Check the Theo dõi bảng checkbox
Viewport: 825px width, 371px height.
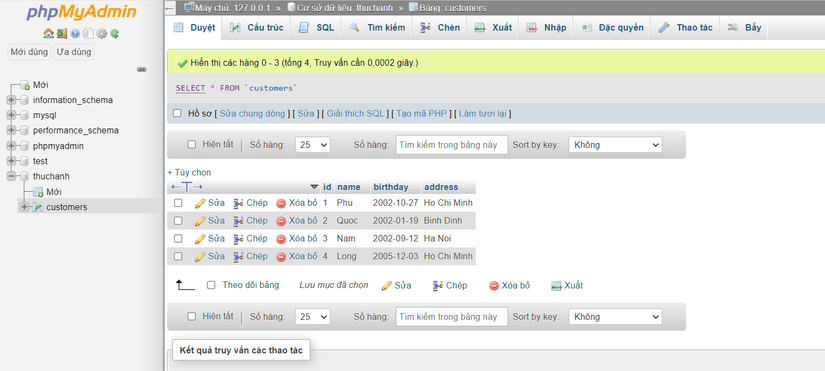tap(211, 285)
